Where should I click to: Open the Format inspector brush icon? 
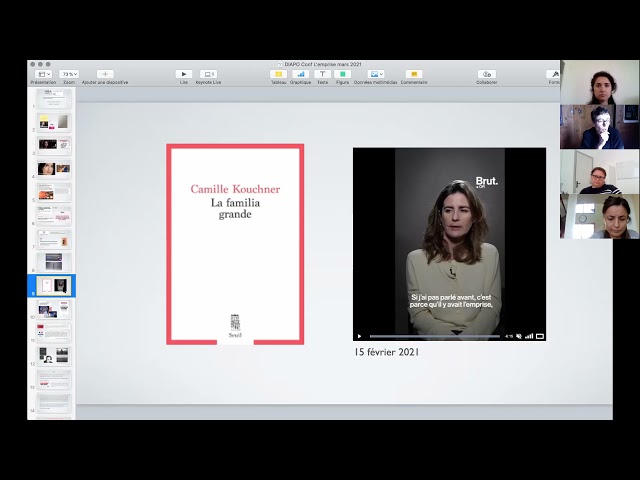point(554,74)
